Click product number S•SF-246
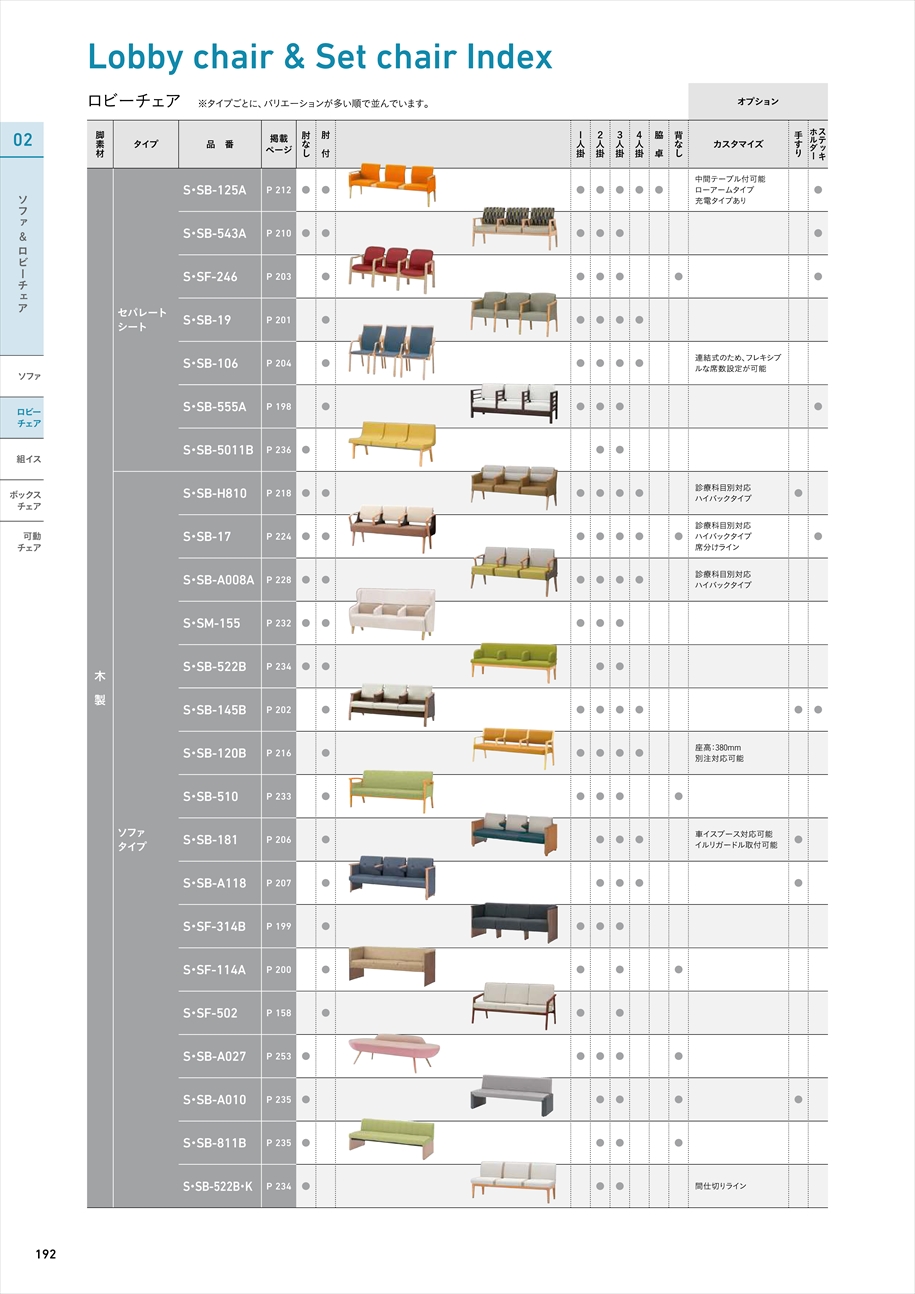The width and height of the screenshot is (915, 1294). coord(210,276)
